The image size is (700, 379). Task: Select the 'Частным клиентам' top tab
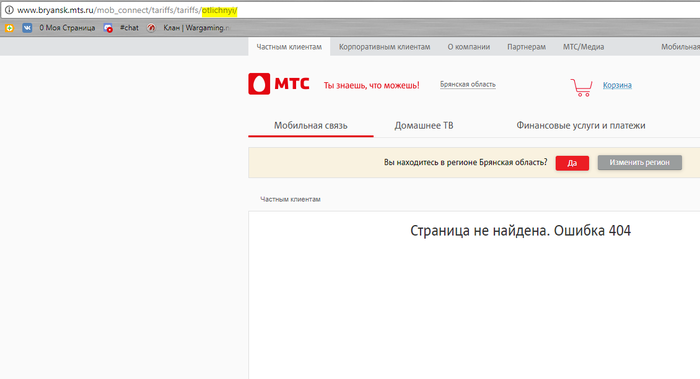[x=289, y=47]
